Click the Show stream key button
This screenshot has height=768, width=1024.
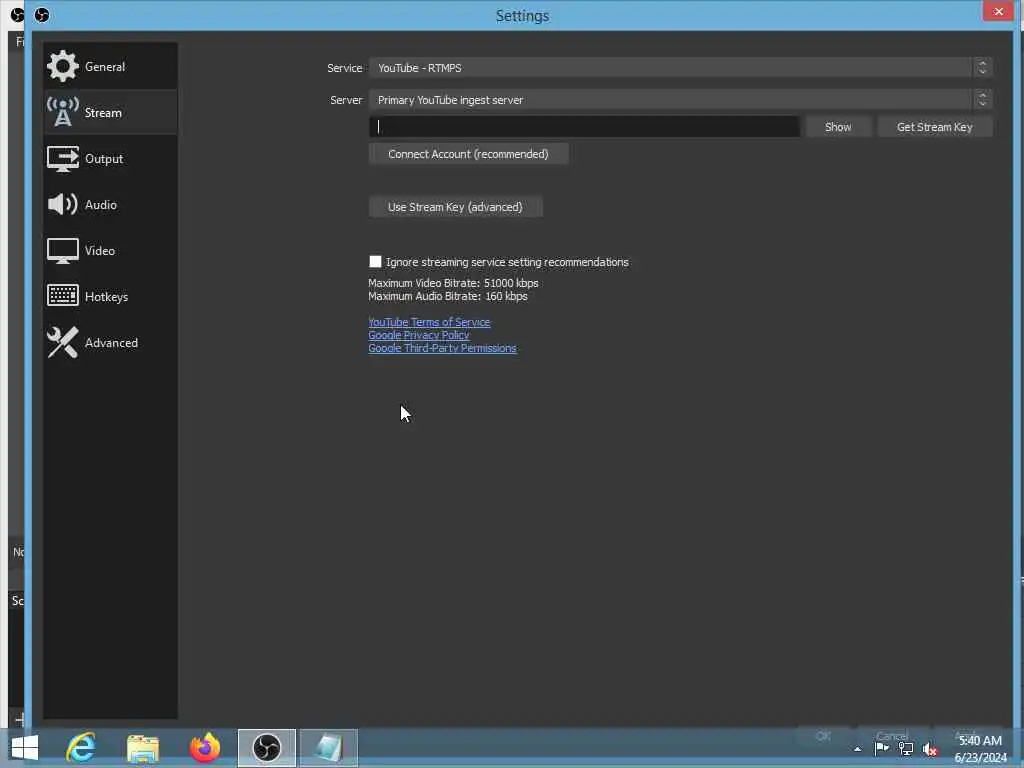pyautogui.click(x=838, y=127)
